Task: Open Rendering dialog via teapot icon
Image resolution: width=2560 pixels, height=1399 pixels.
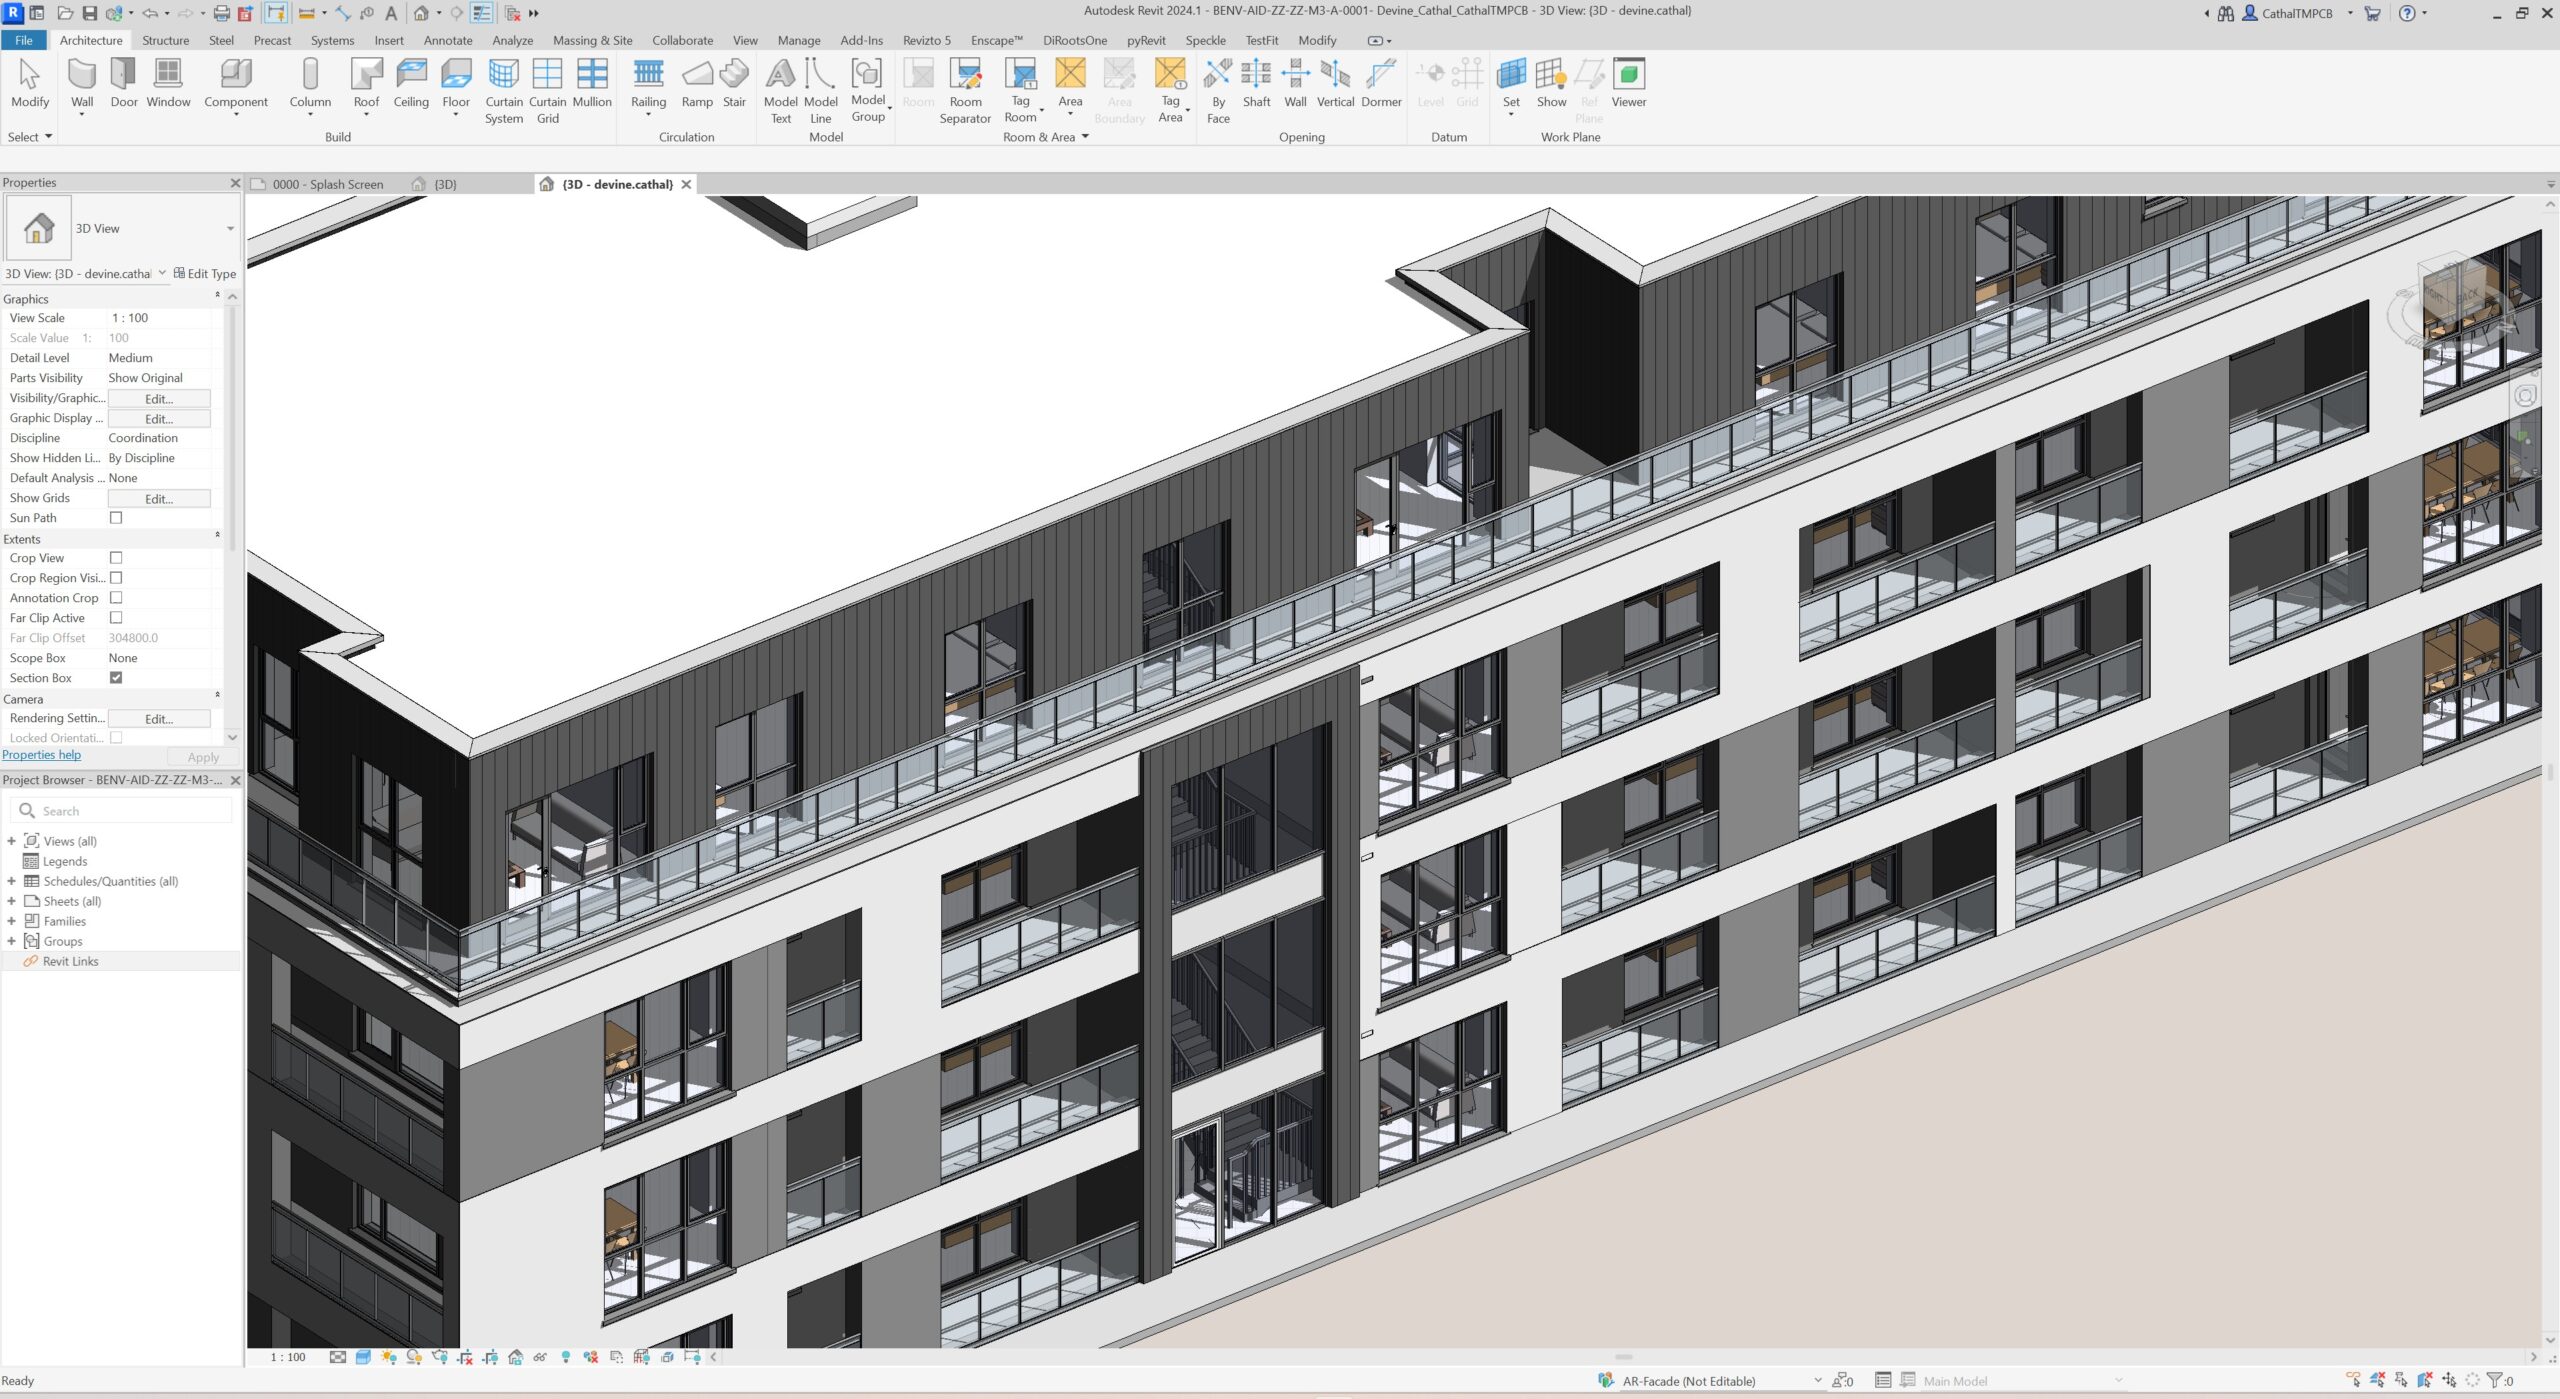Action: pos(440,1358)
